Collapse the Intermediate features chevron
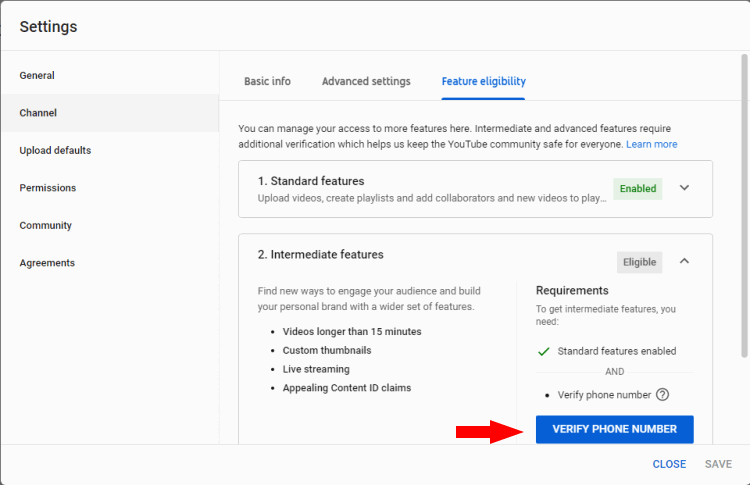750x485 pixels. coord(684,261)
